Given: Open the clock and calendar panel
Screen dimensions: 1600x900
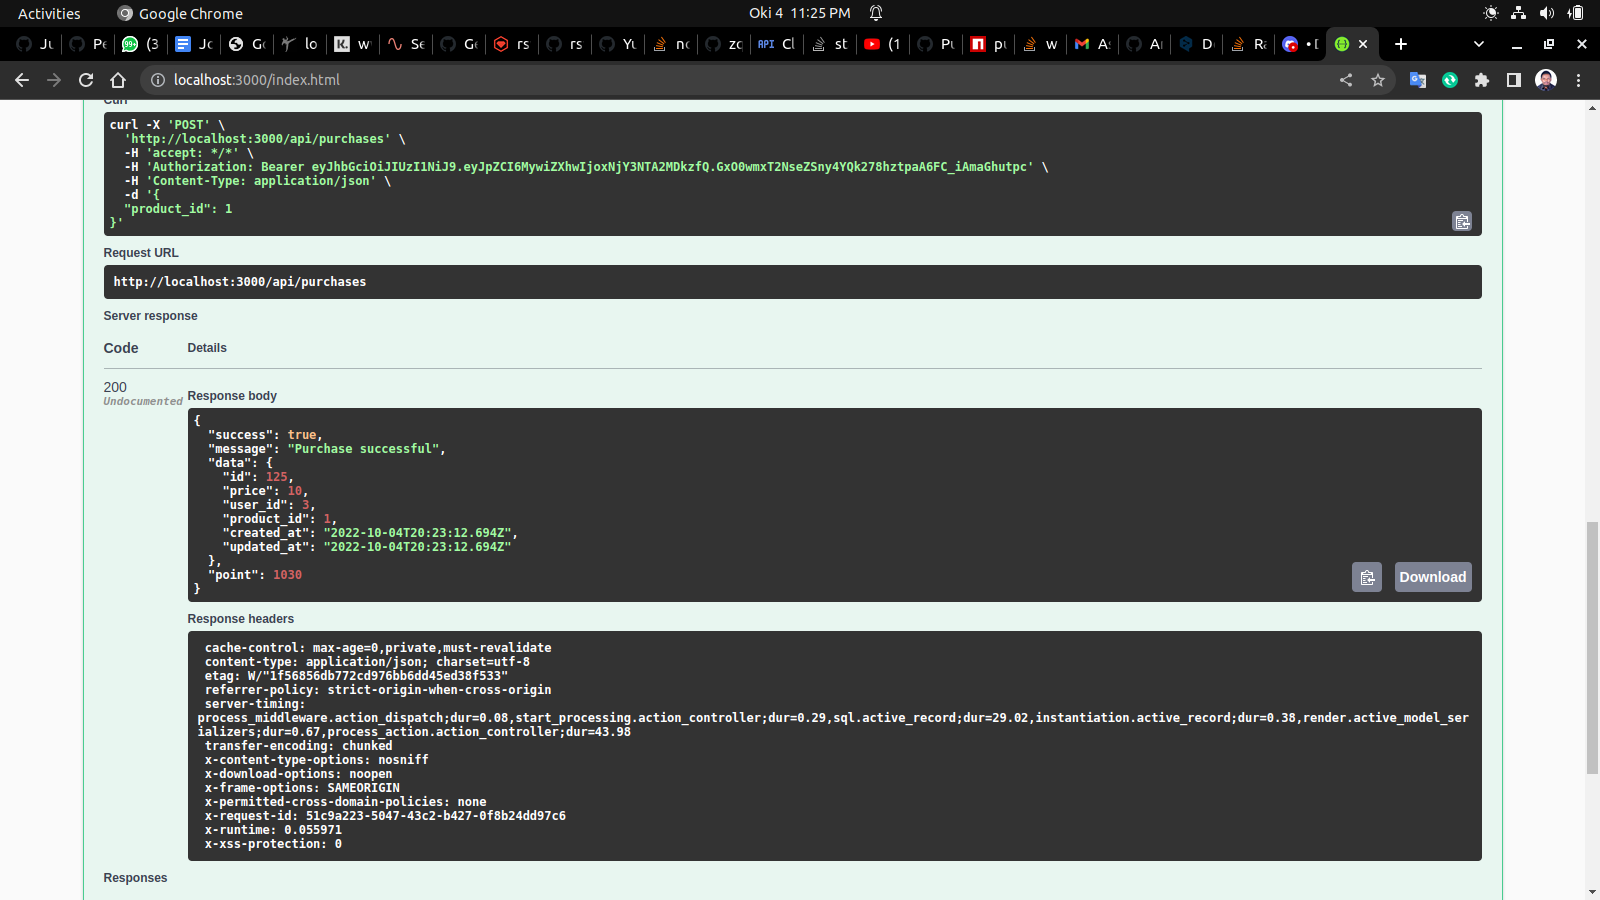Looking at the screenshot, I should coord(799,13).
